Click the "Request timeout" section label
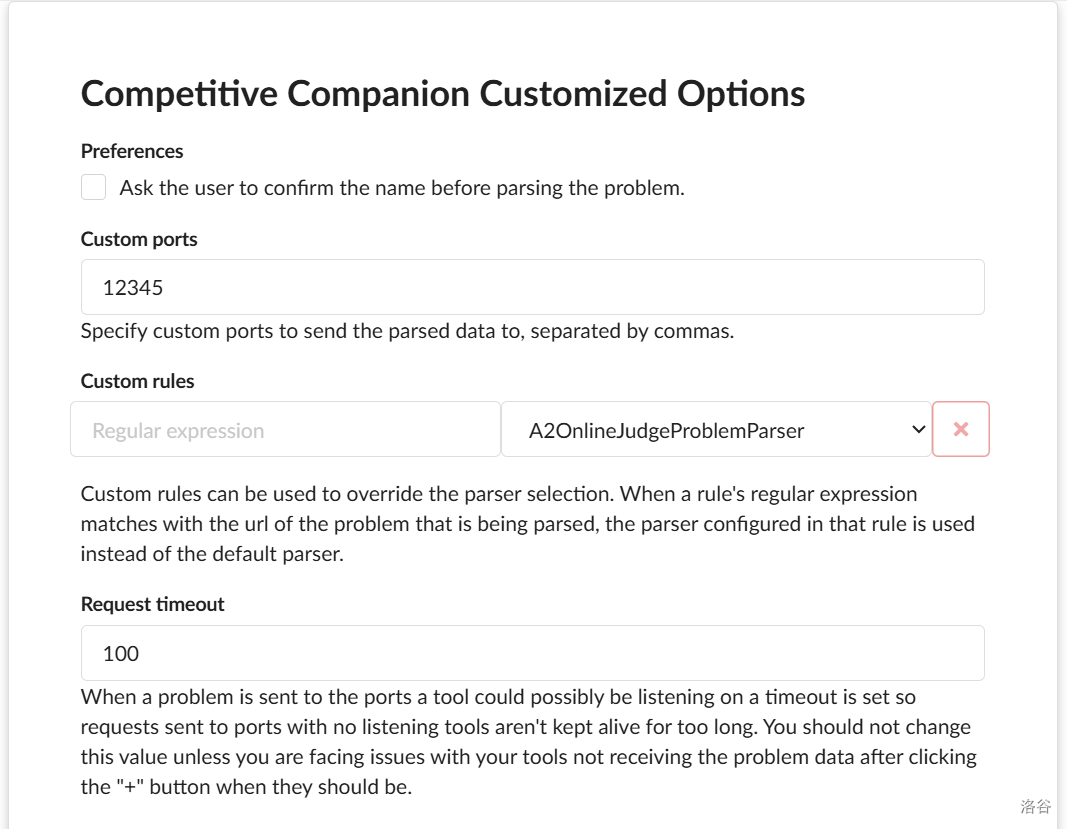The image size is (1067, 829). [152, 605]
